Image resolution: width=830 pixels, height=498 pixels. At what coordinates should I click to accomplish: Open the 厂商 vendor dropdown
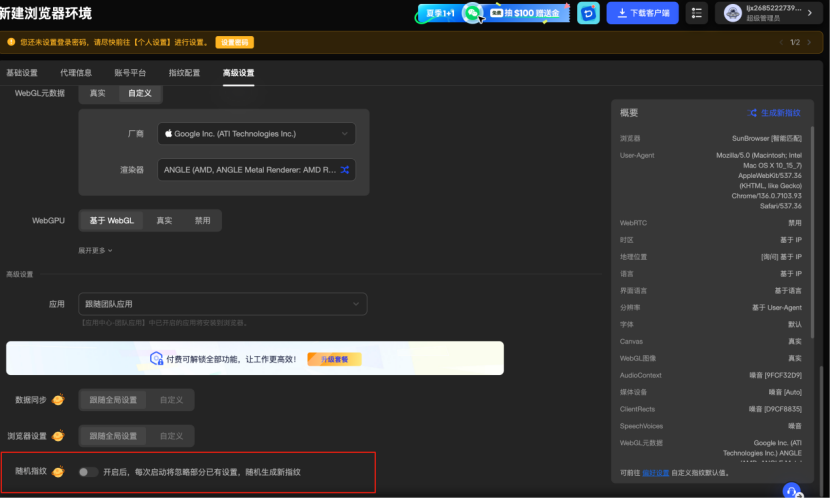256,133
